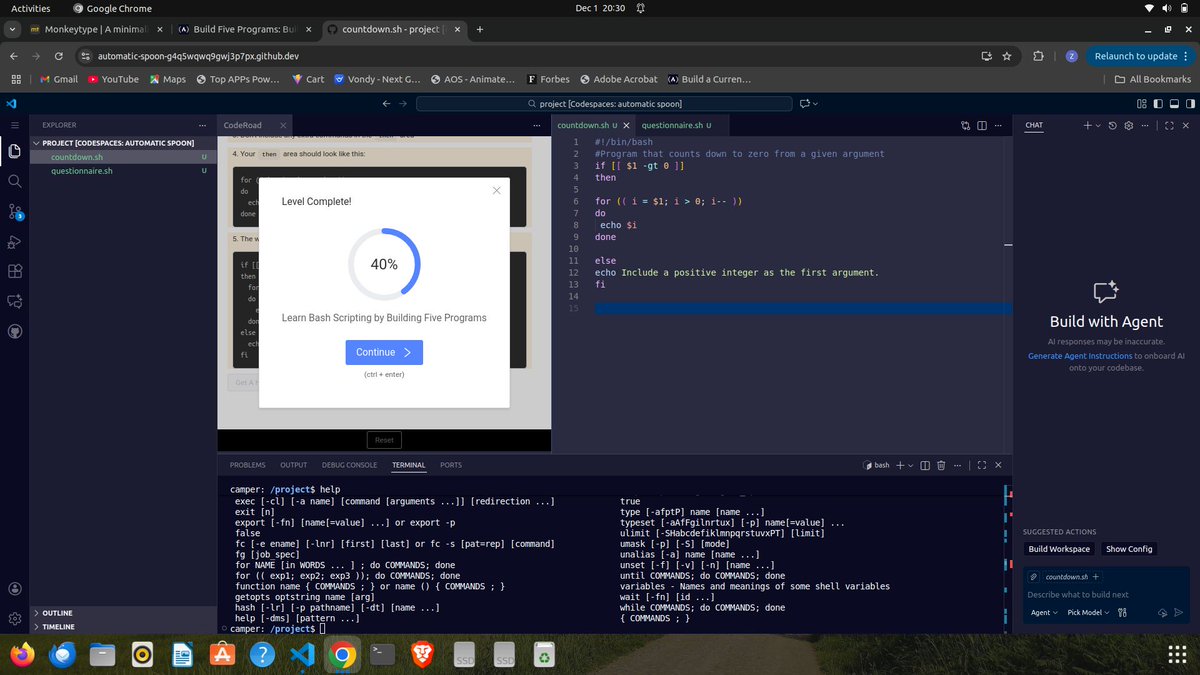
Task: Open Run and Debug view
Action: (14, 241)
